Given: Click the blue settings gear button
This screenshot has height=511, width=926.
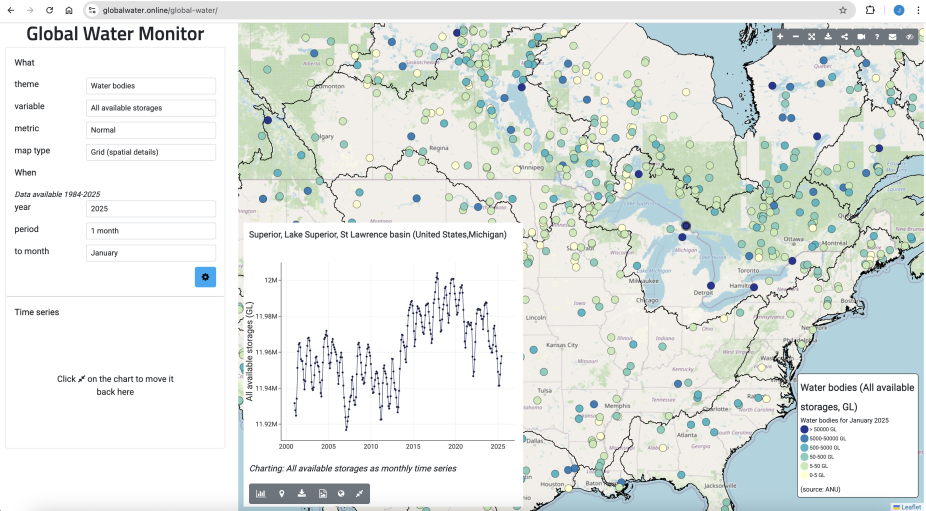Looking at the screenshot, I should click(x=205, y=277).
